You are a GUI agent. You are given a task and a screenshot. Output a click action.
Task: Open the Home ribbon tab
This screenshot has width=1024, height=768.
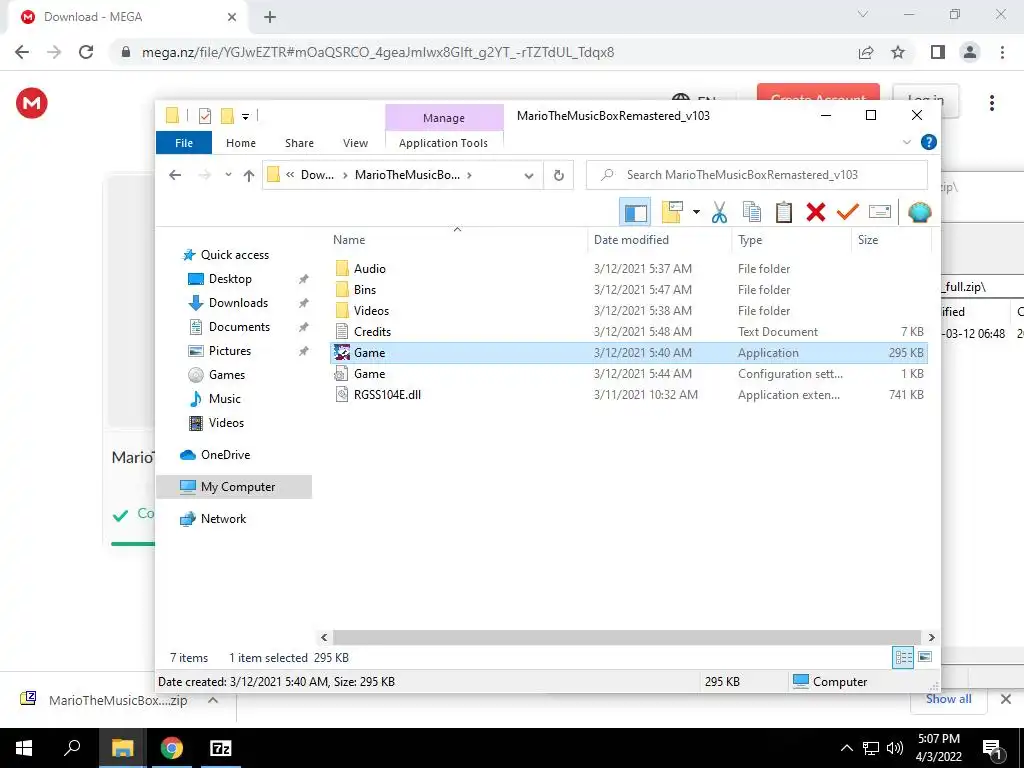pyautogui.click(x=241, y=143)
